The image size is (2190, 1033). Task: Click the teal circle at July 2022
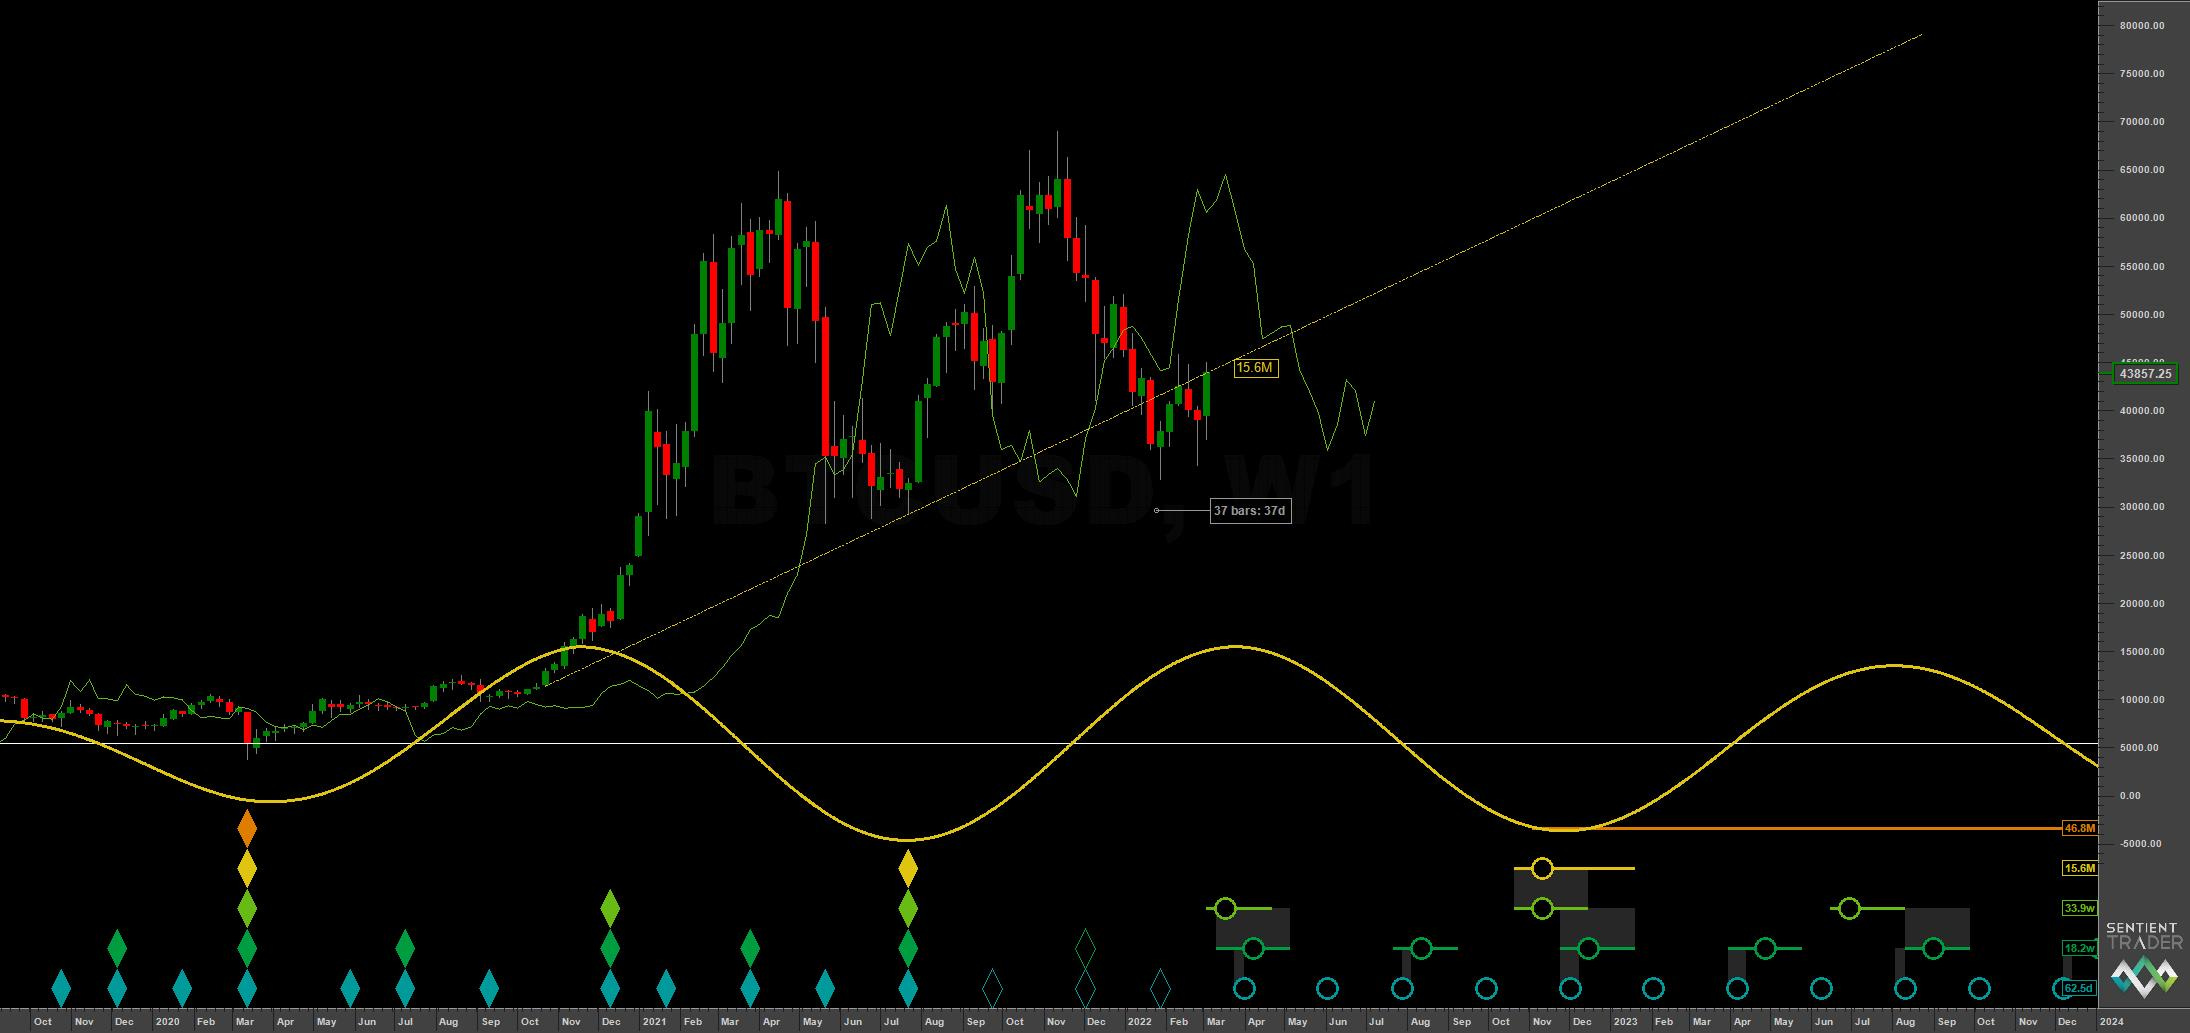tap(1402, 988)
